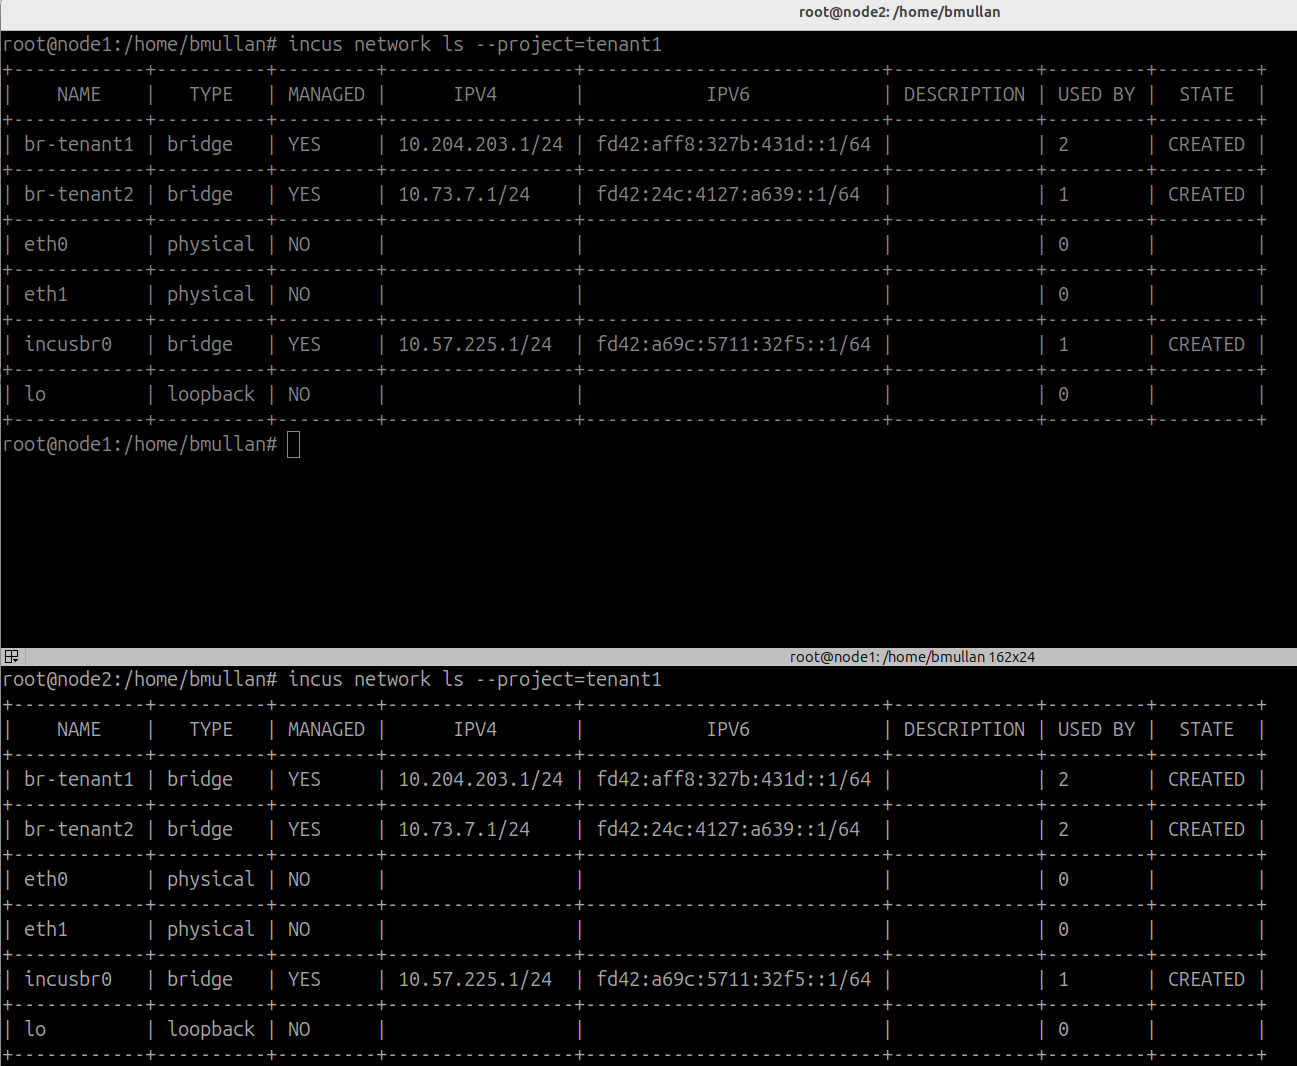Click the window title root@node2: /home/bmullan
The width and height of the screenshot is (1297, 1066).
click(899, 12)
